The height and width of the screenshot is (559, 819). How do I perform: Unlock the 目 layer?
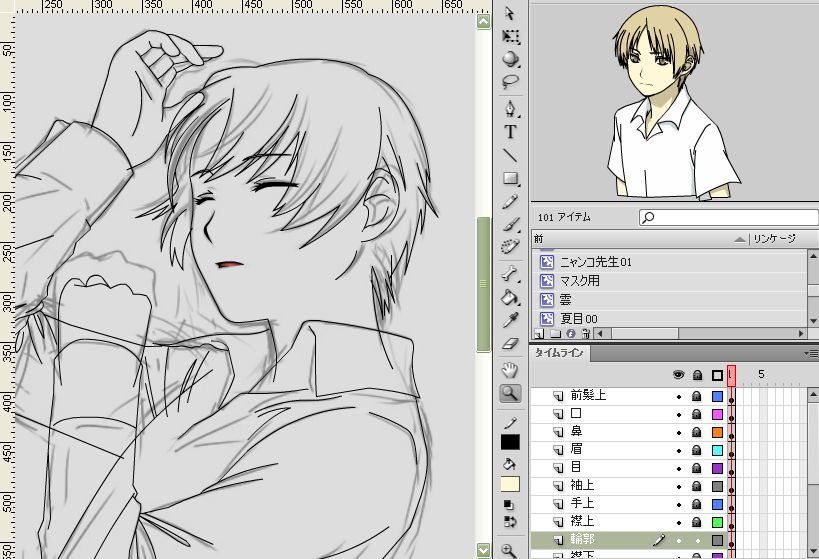click(697, 468)
